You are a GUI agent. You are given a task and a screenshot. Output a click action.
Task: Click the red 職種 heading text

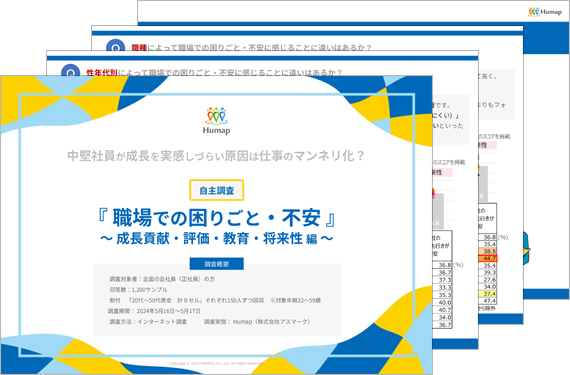tap(139, 48)
